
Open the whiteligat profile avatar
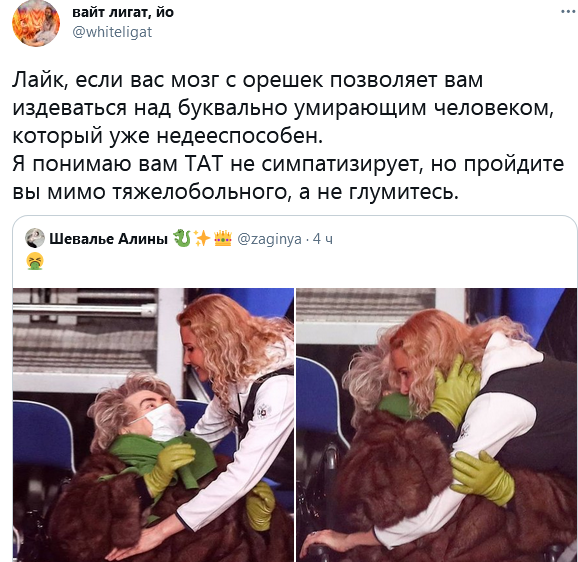click(x=36, y=23)
